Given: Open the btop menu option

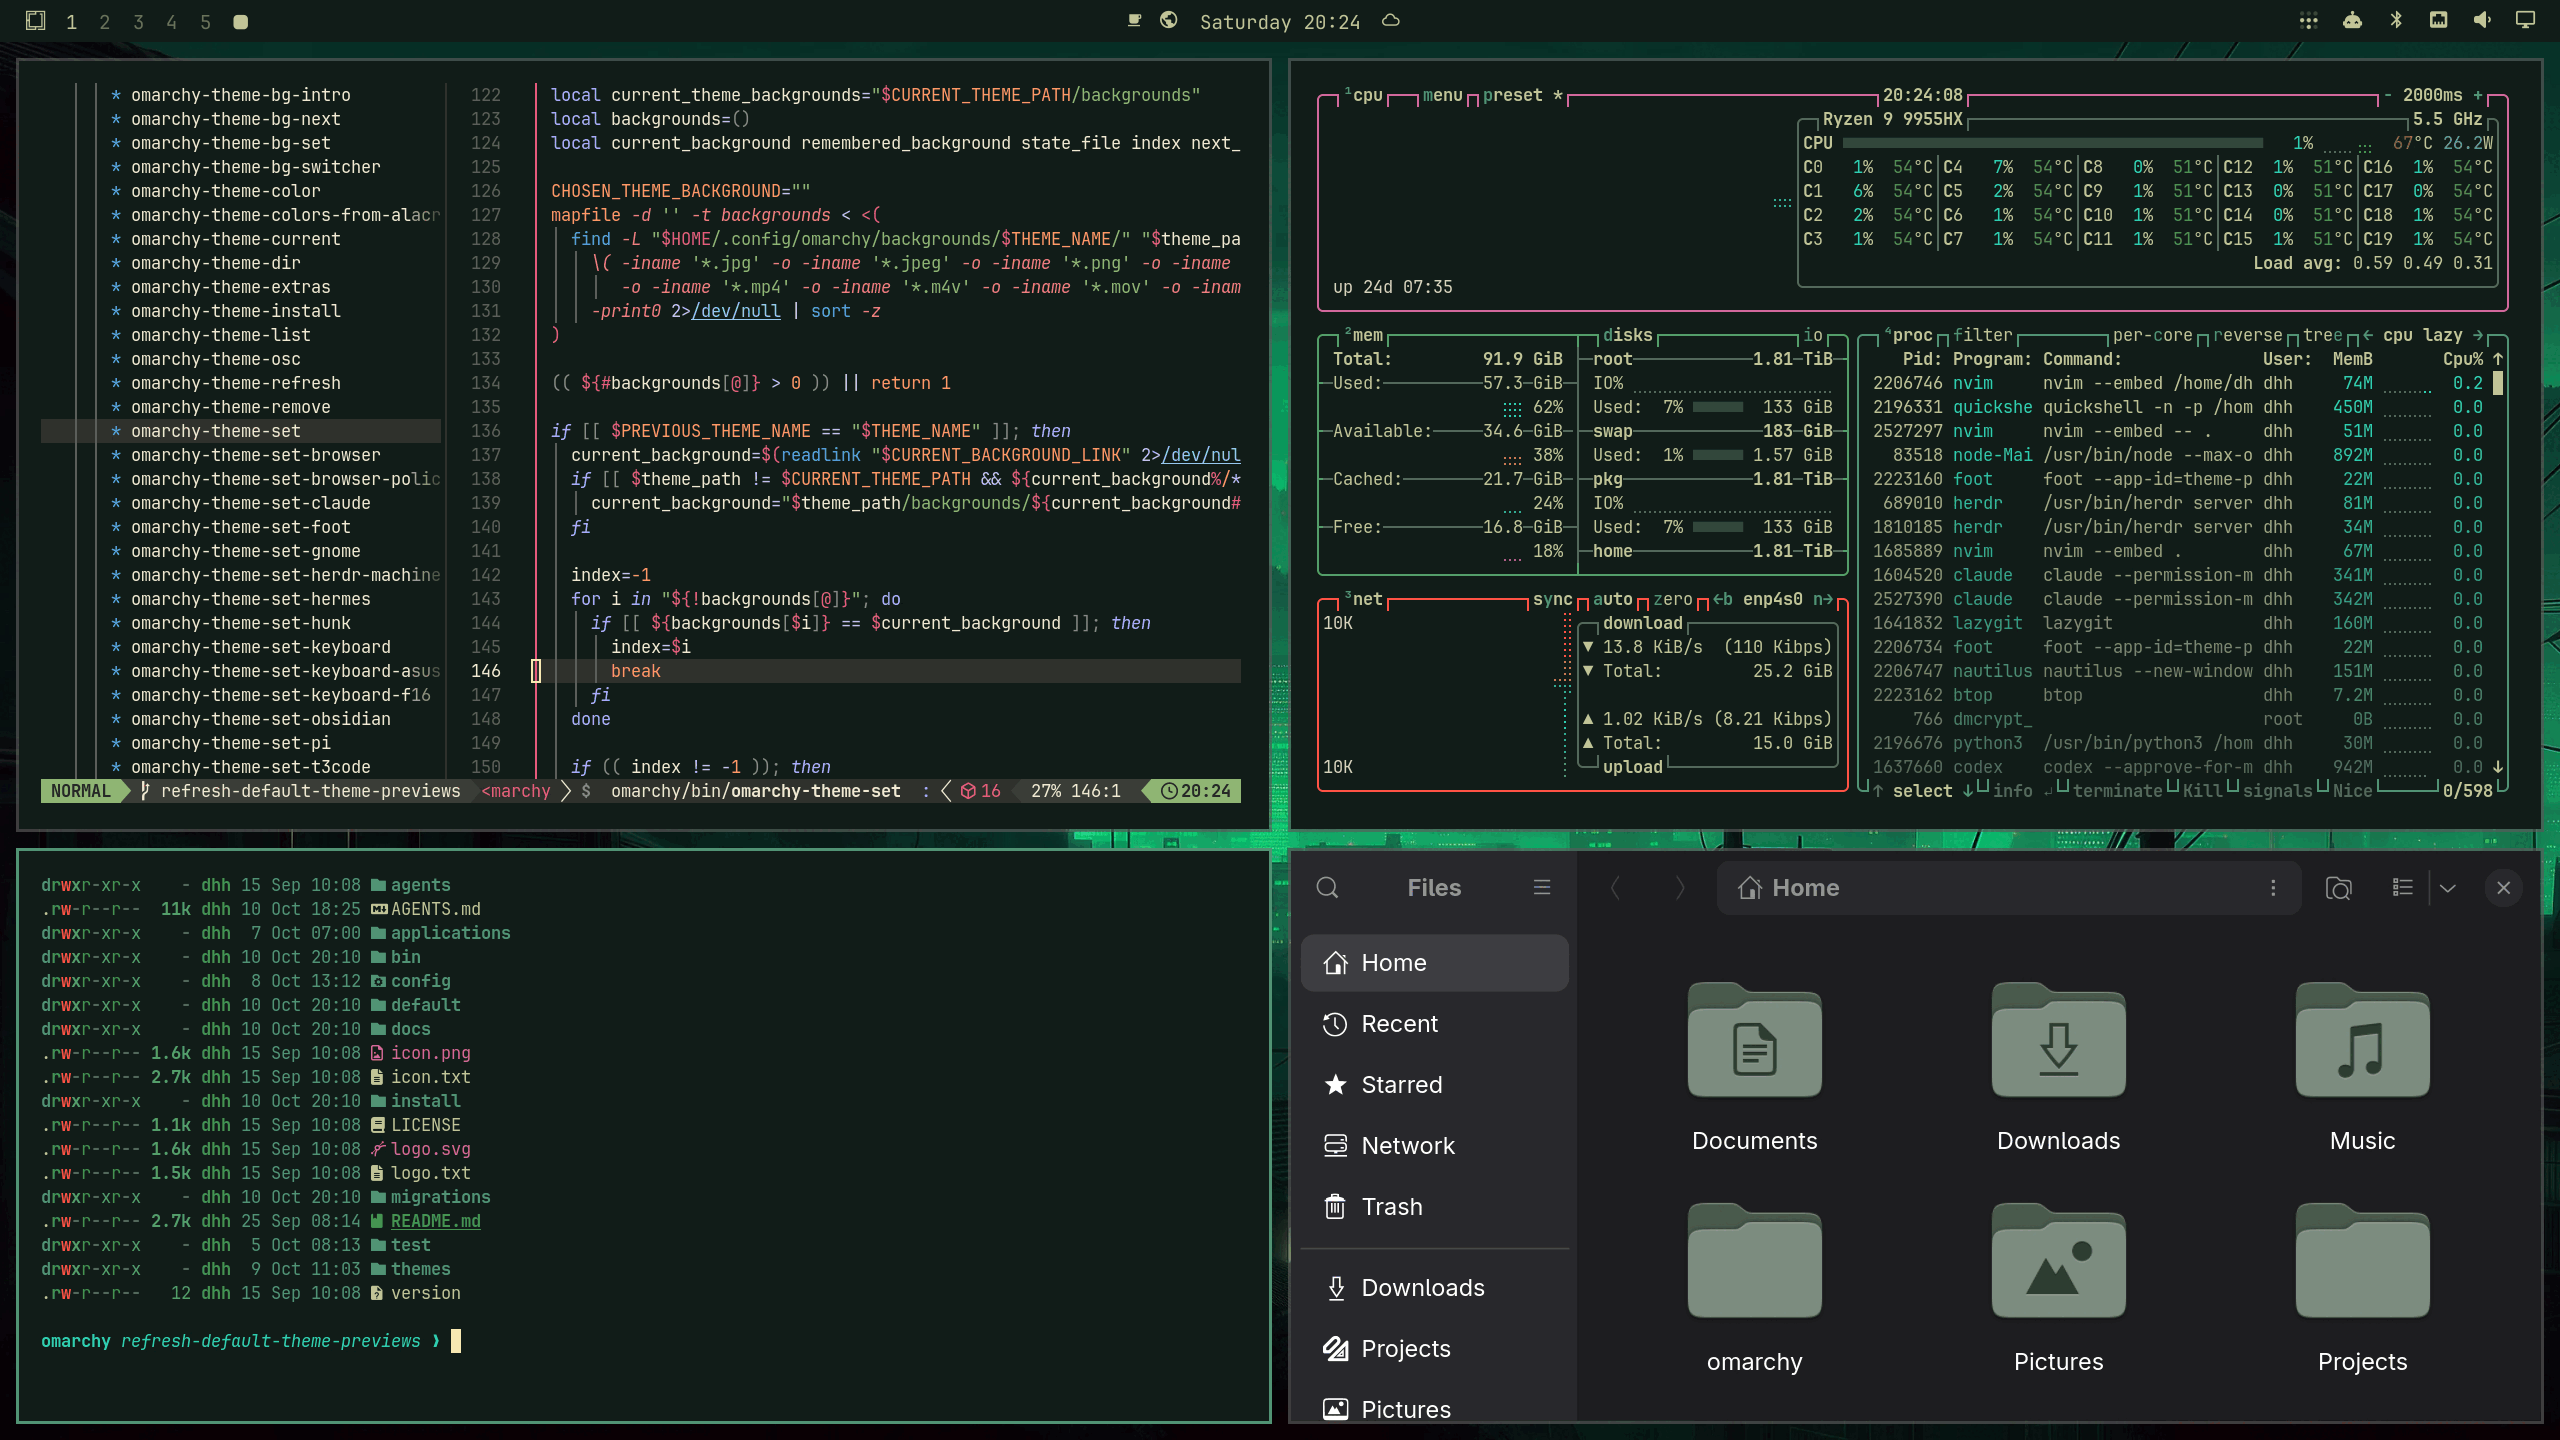Looking at the screenshot, I should [x=1442, y=95].
